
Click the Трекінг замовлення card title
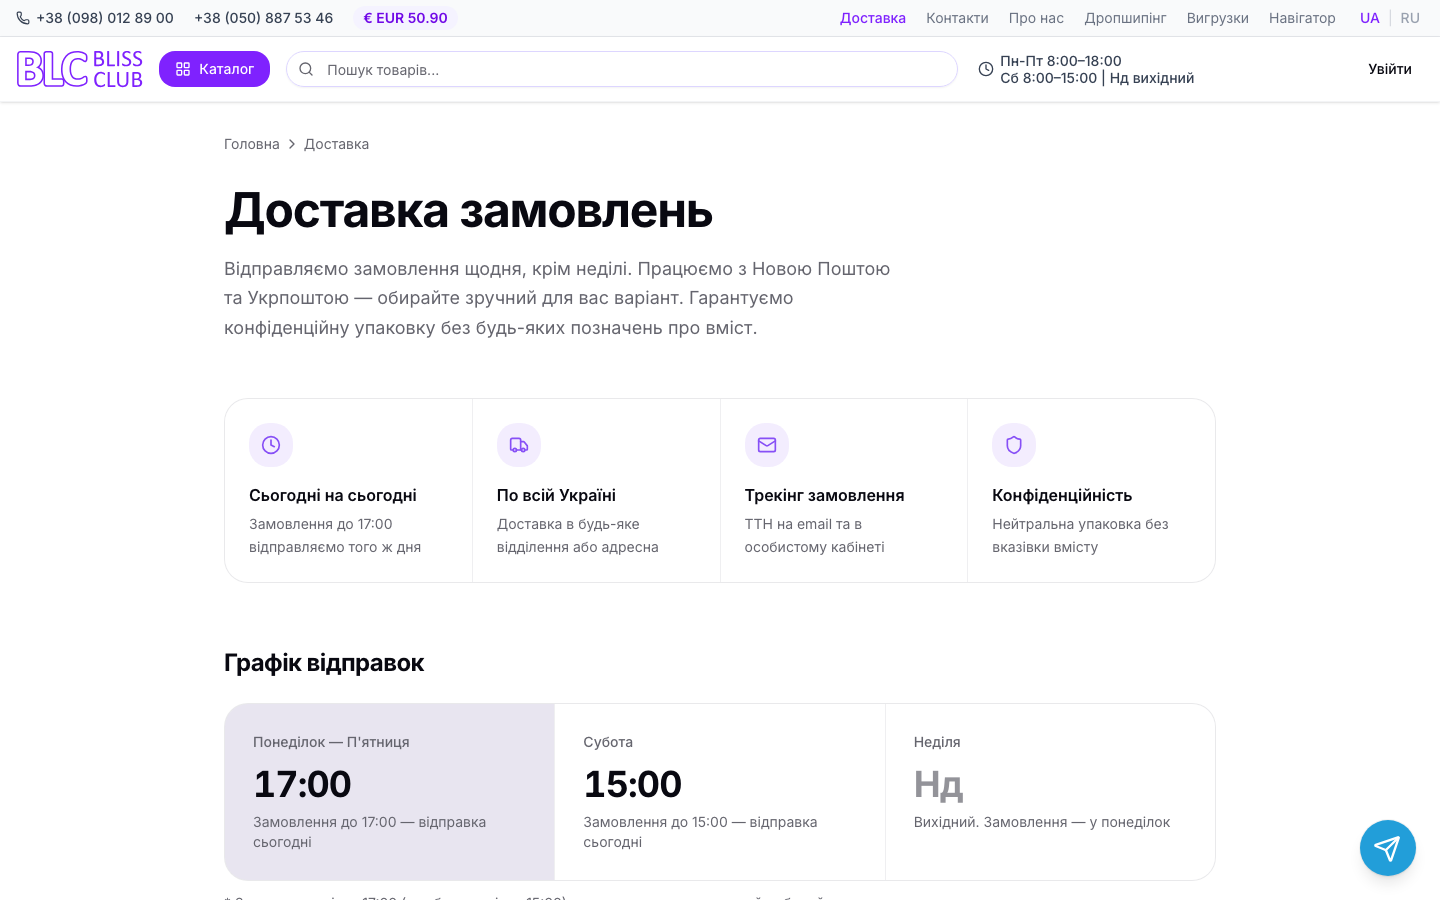click(x=824, y=495)
